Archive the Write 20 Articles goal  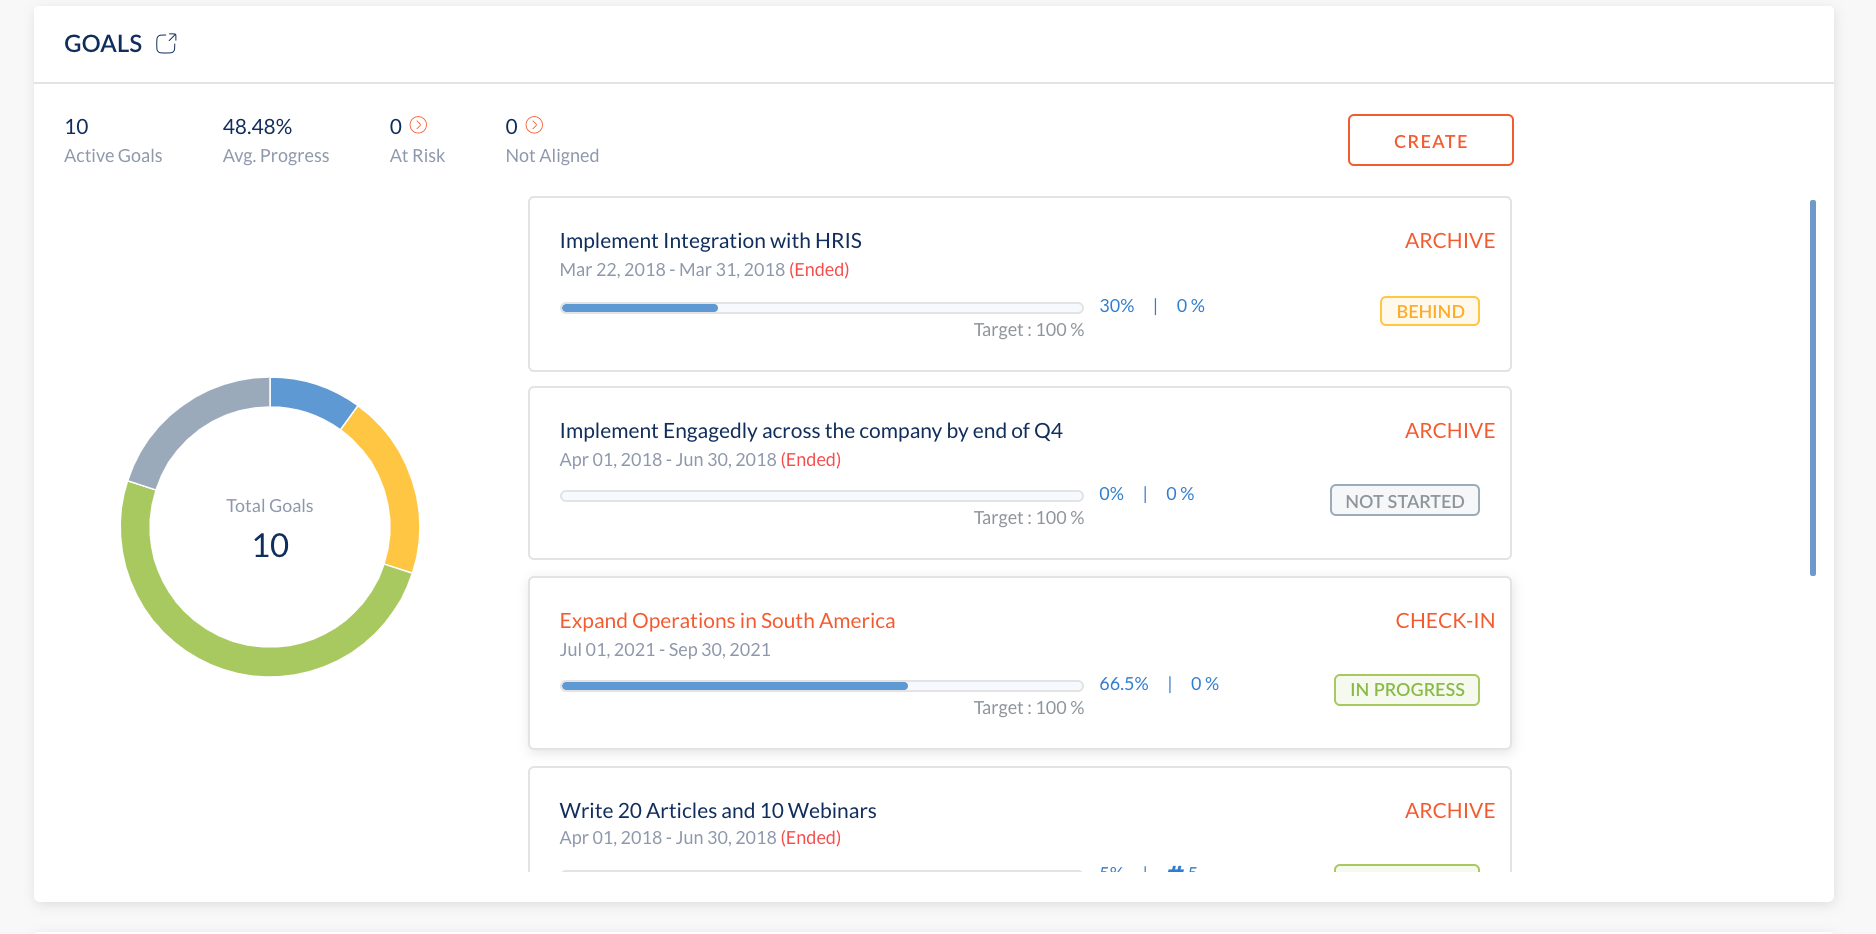click(x=1449, y=811)
